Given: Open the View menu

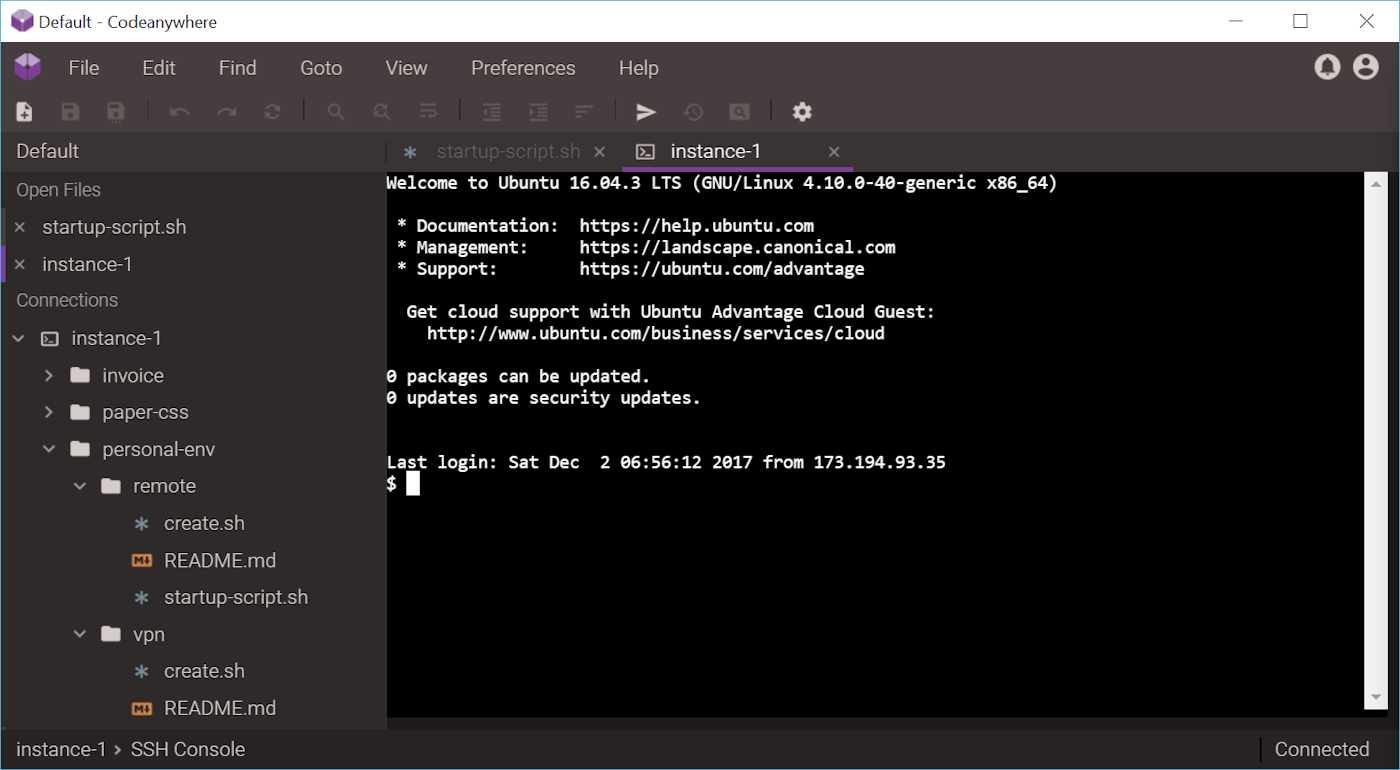Looking at the screenshot, I should tap(406, 68).
